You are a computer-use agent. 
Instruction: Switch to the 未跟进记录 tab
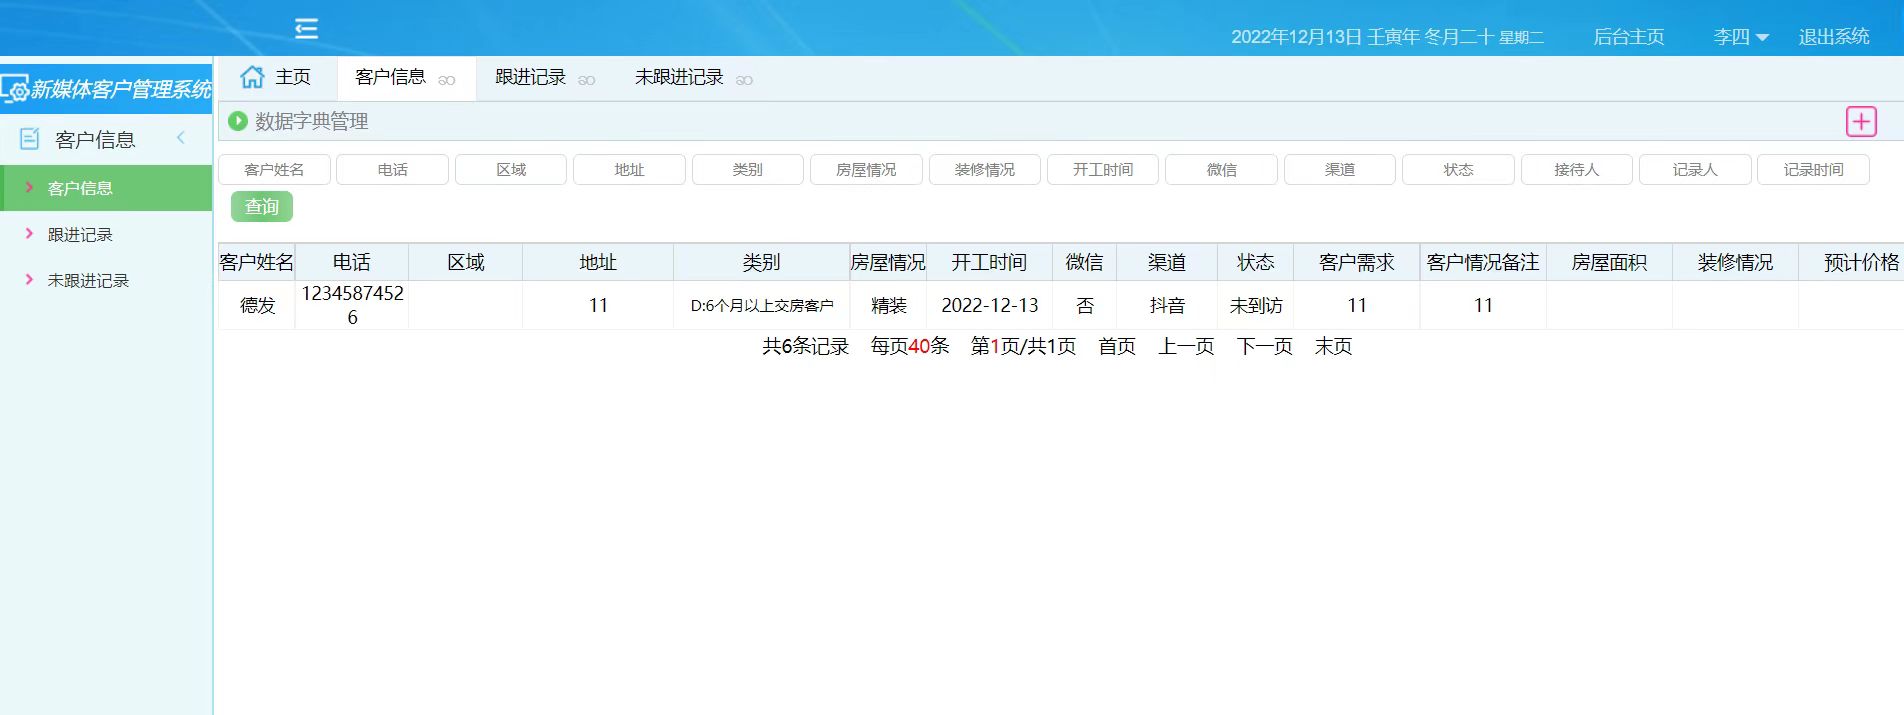click(679, 77)
